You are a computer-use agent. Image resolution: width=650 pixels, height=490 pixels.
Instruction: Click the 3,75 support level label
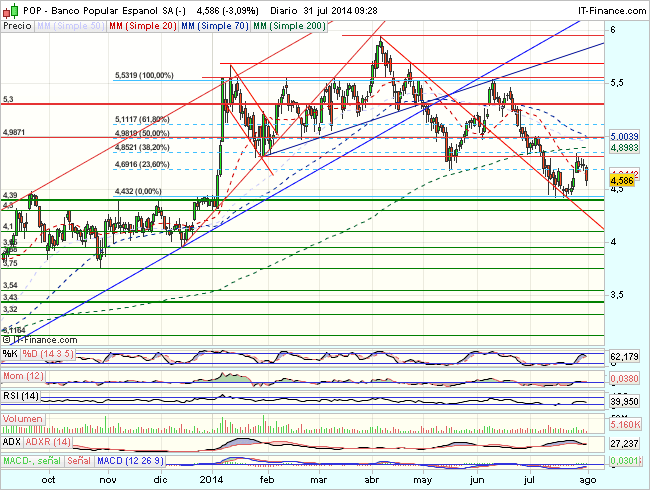pyautogui.click(x=10, y=263)
